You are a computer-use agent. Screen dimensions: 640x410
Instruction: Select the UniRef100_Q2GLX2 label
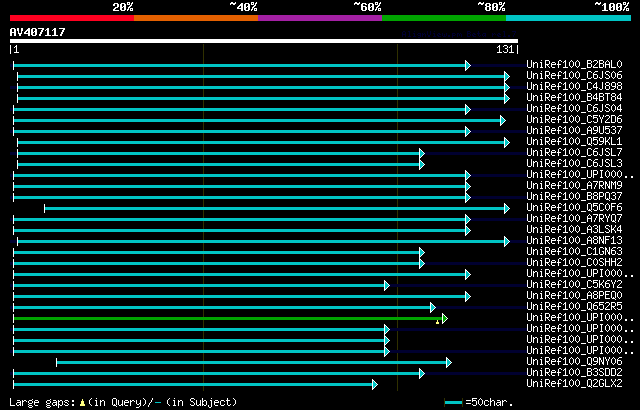[x=574, y=384]
